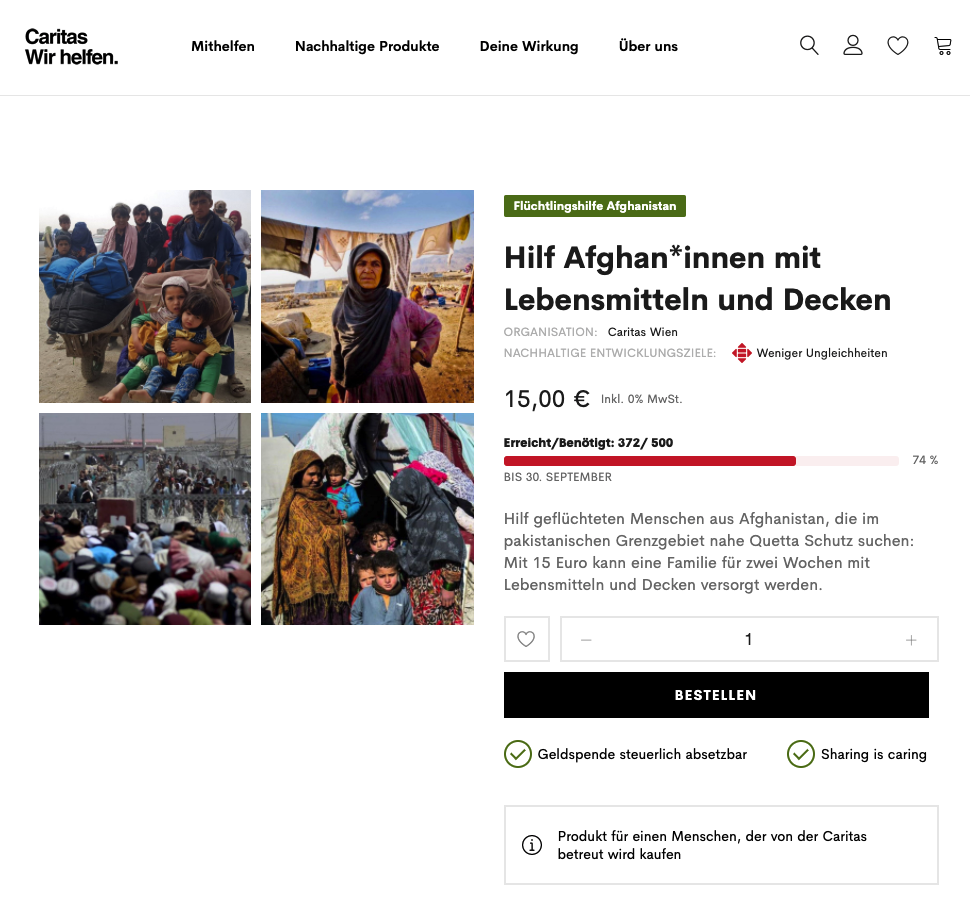Click the BESTELLEN button

(716, 695)
